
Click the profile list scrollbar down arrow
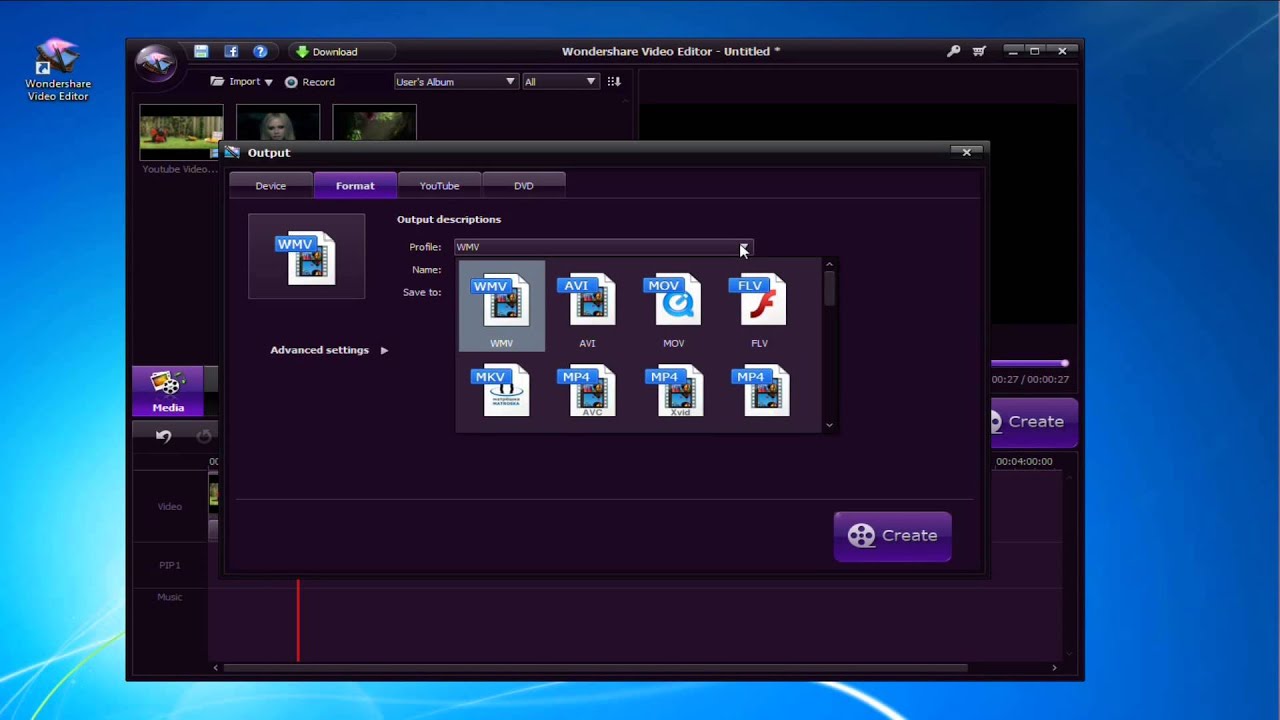pyautogui.click(x=829, y=425)
